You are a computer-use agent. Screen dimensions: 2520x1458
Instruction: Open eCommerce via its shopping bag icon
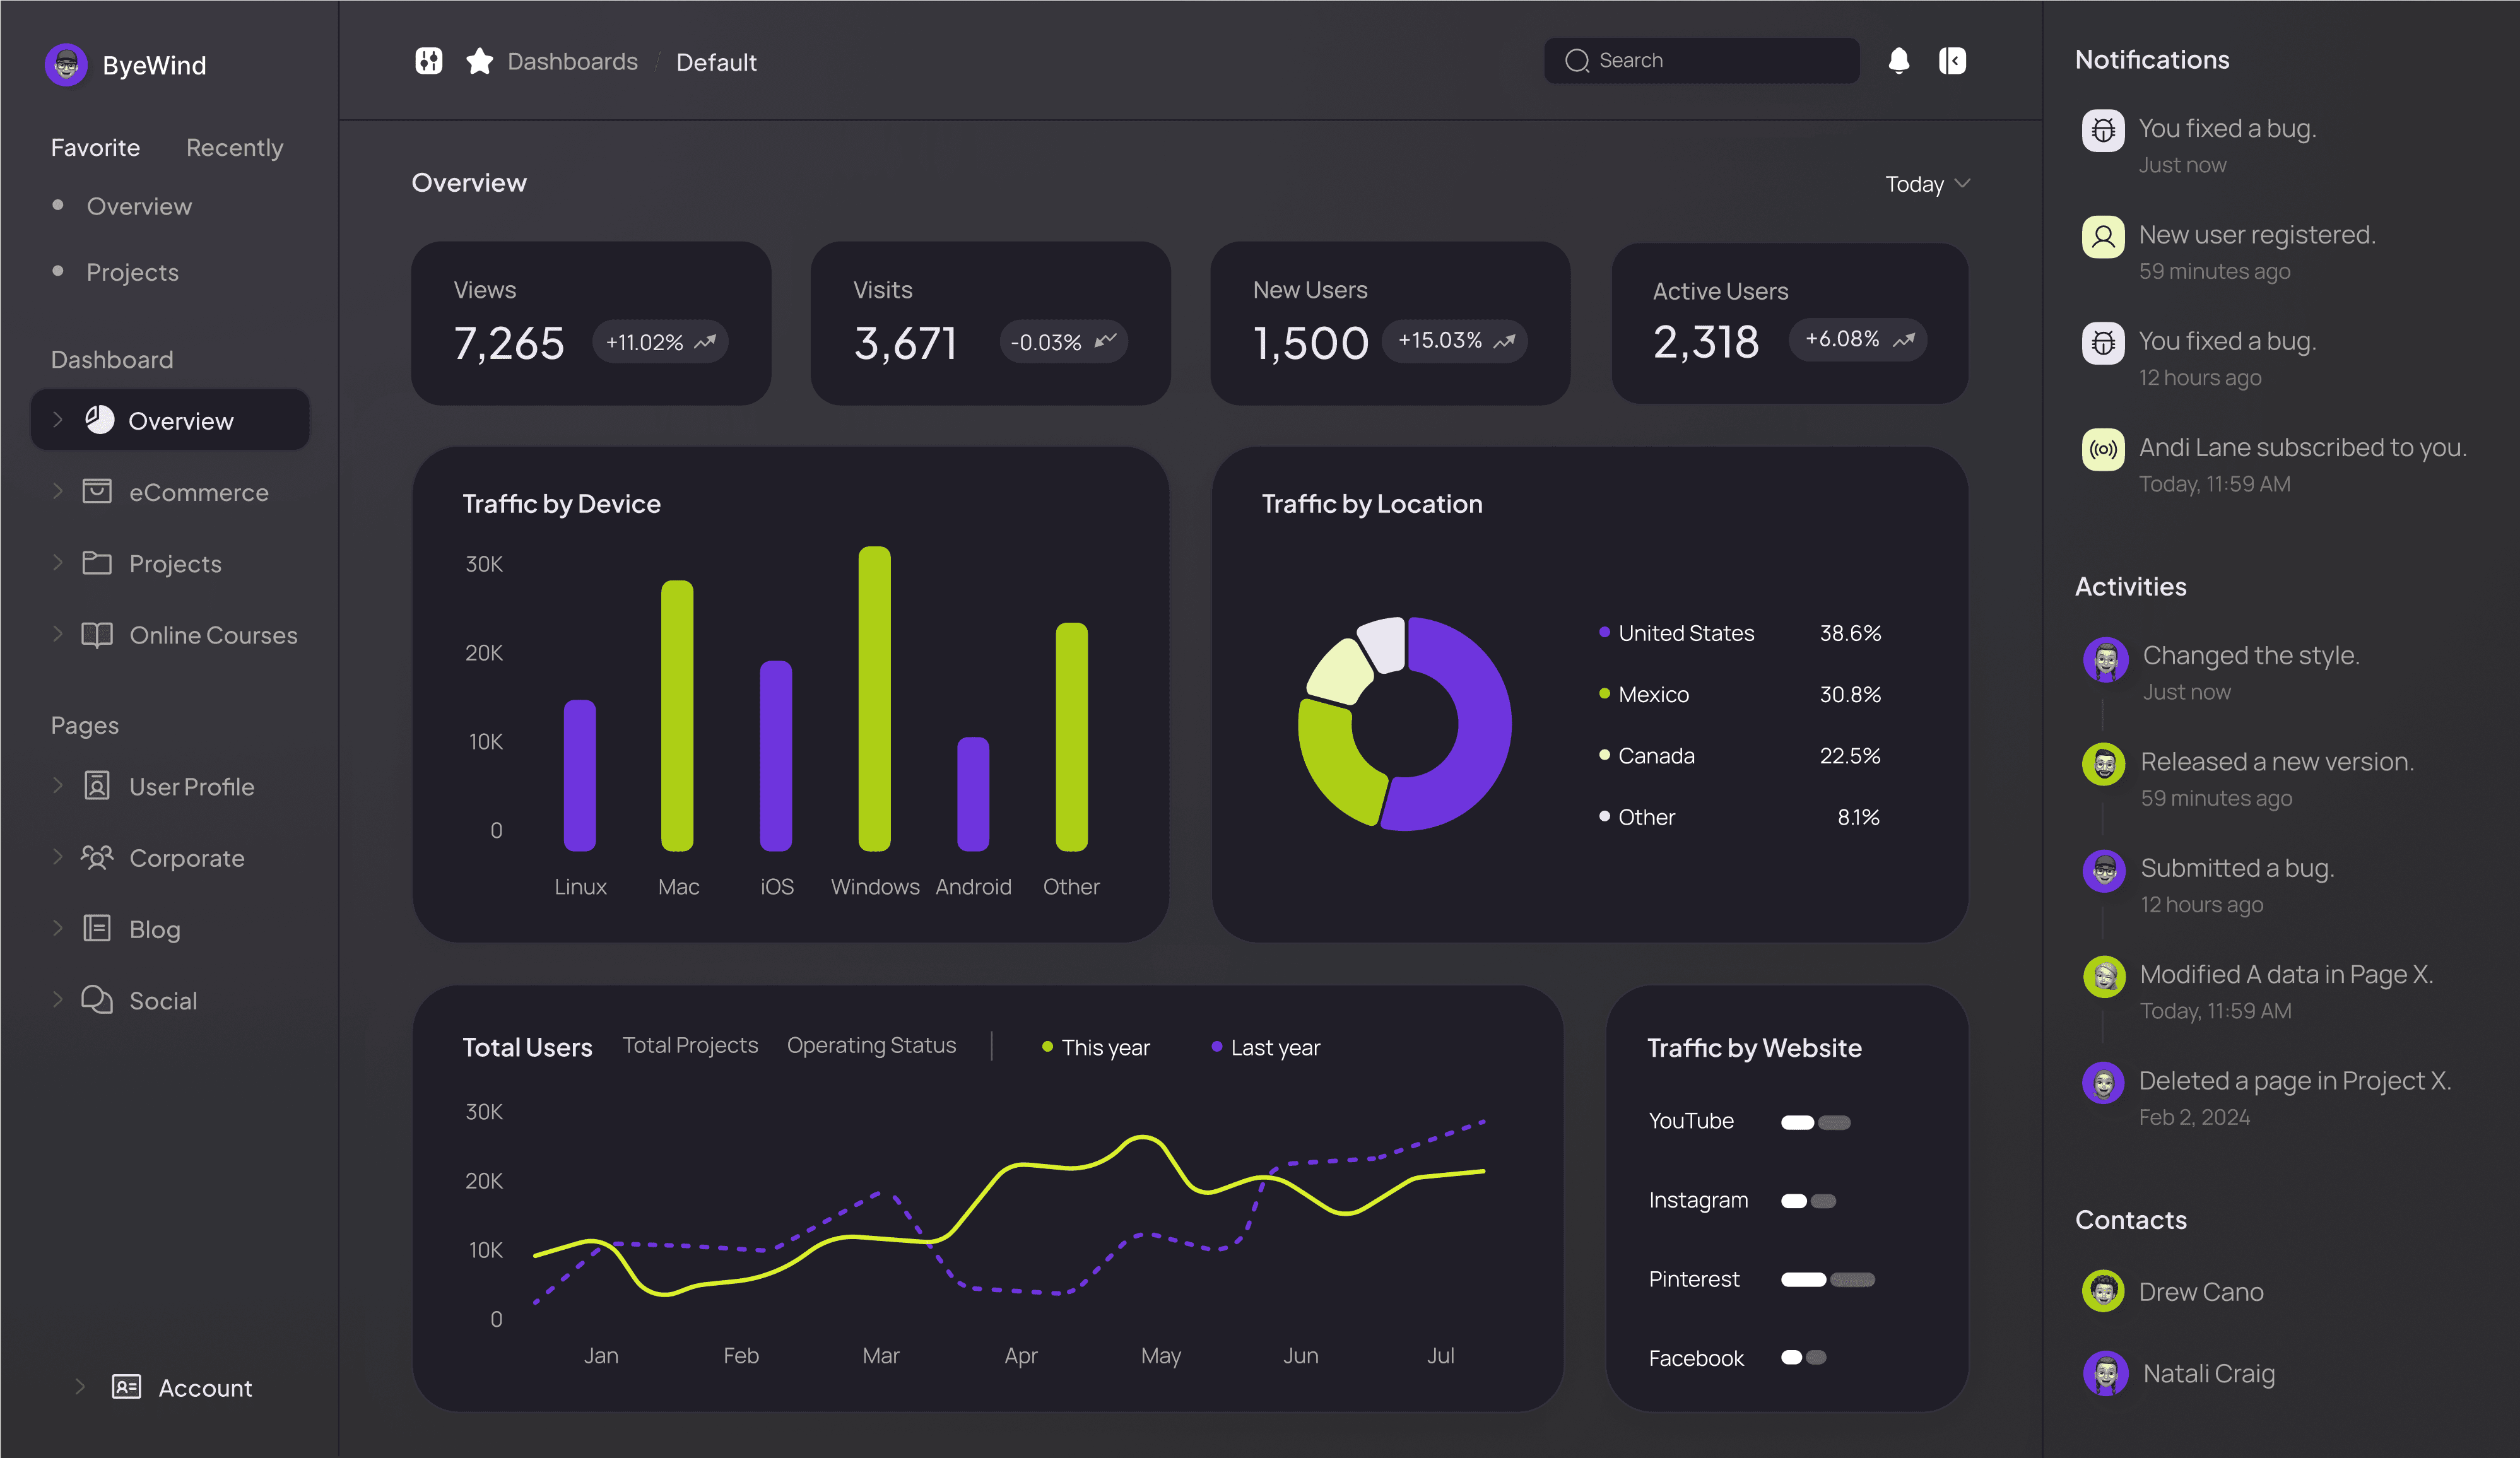[97, 491]
